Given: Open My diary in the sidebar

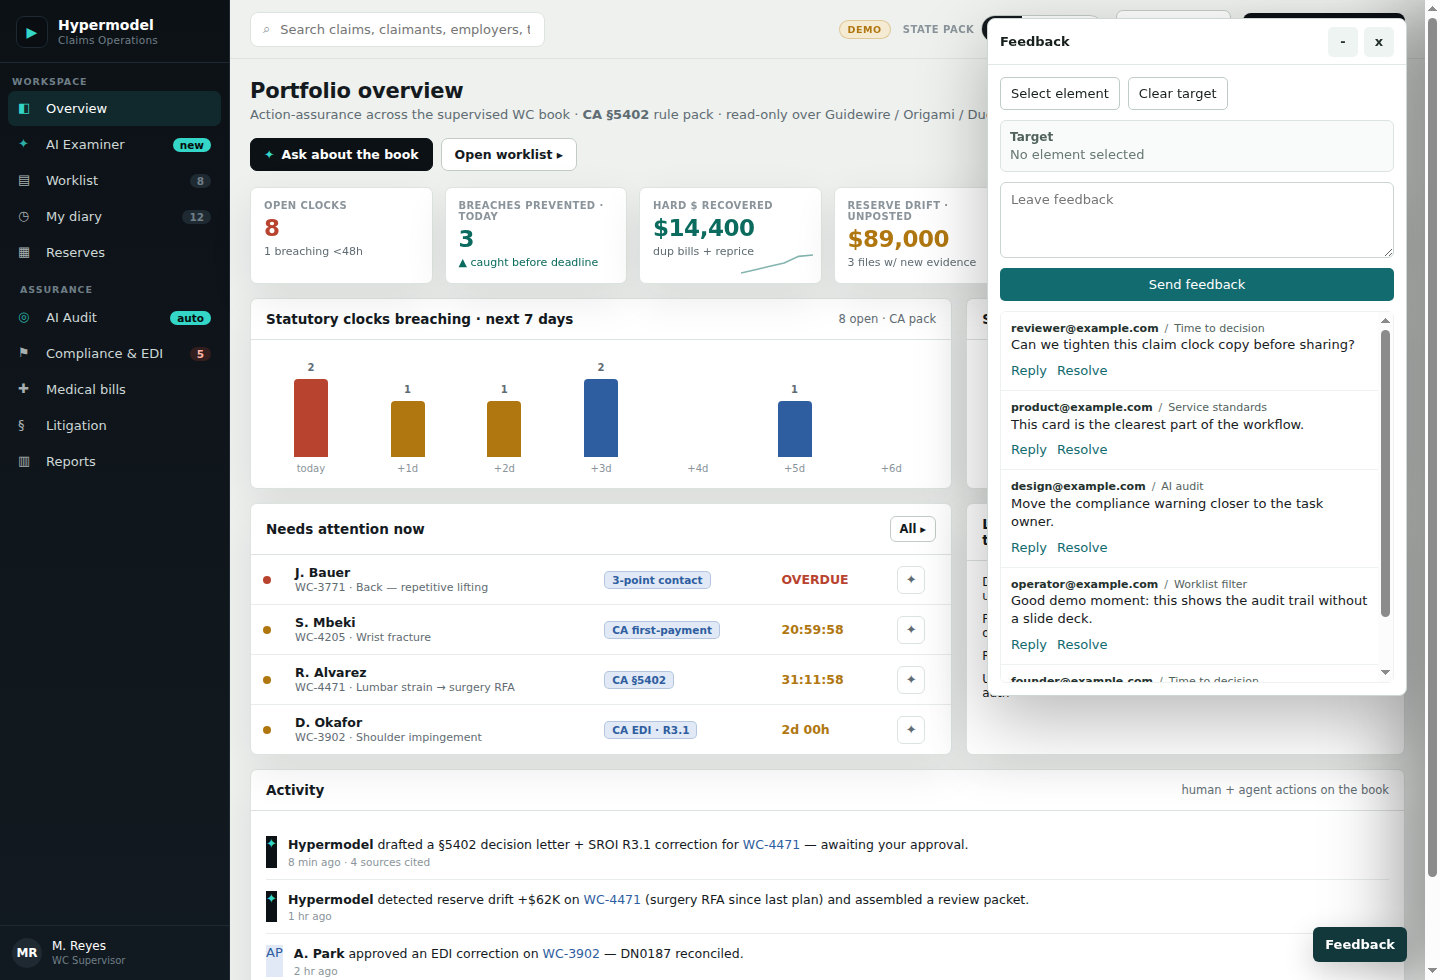Looking at the screenshot, I should (114, 217).
